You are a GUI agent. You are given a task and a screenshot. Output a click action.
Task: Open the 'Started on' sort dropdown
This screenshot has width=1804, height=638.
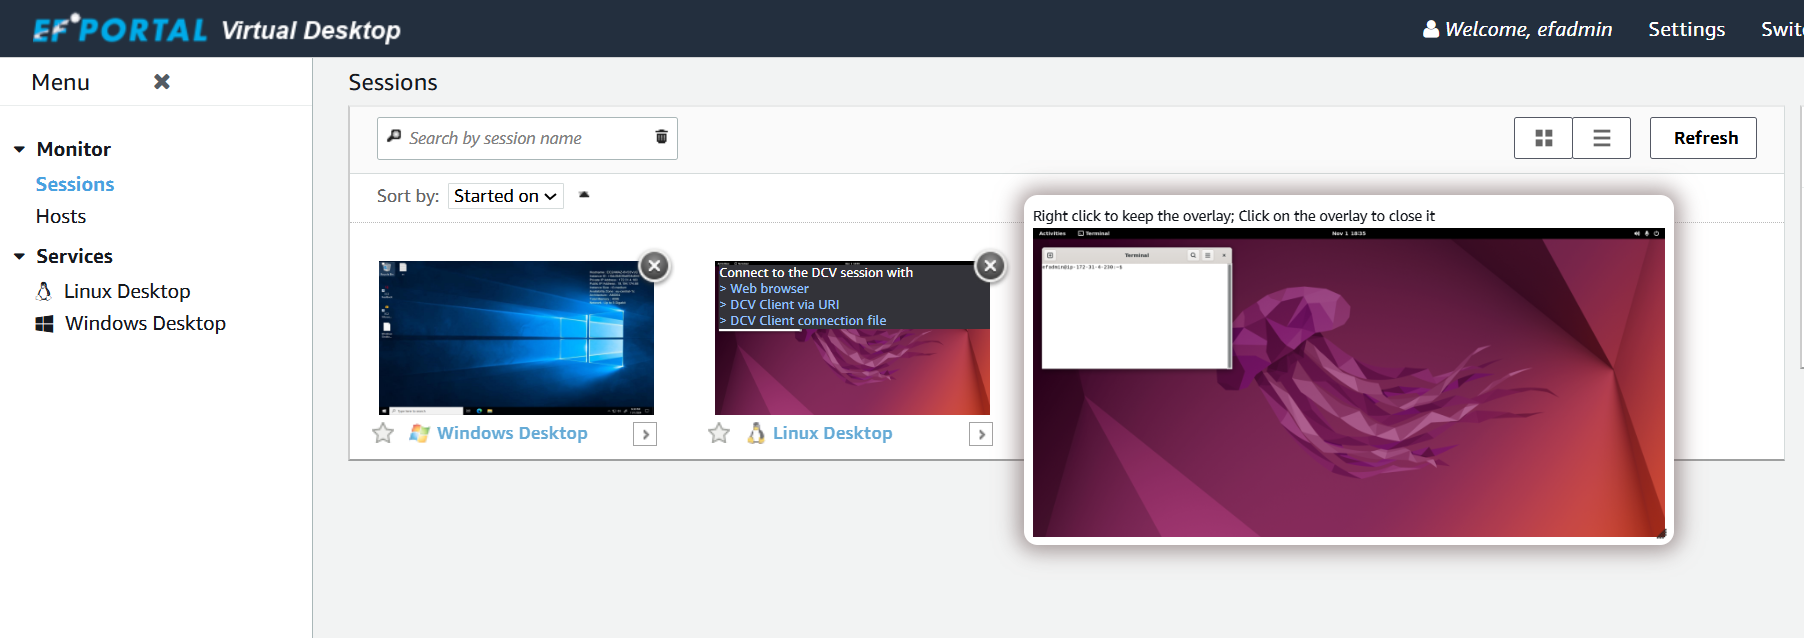click(505, 196)
